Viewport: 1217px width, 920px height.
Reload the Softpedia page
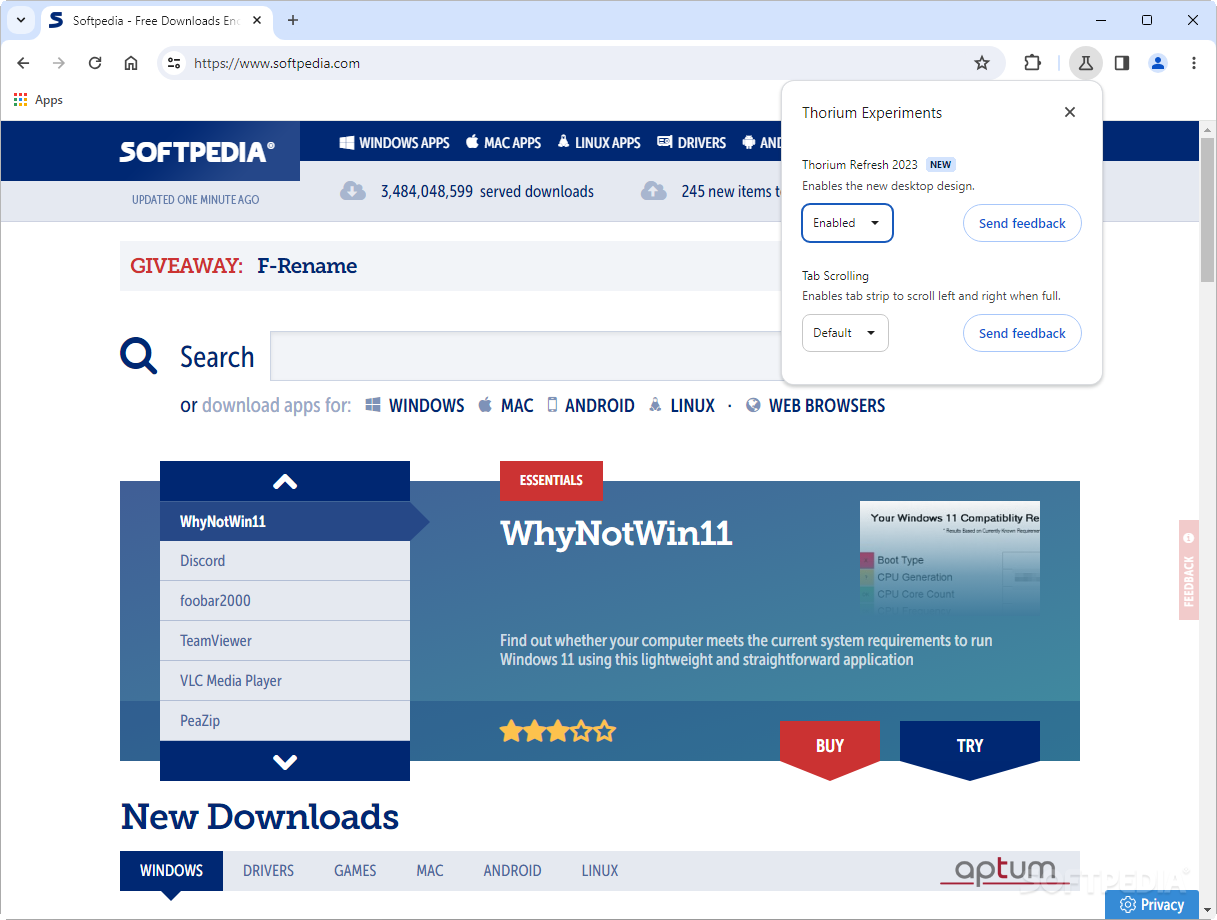coord(95,63)
